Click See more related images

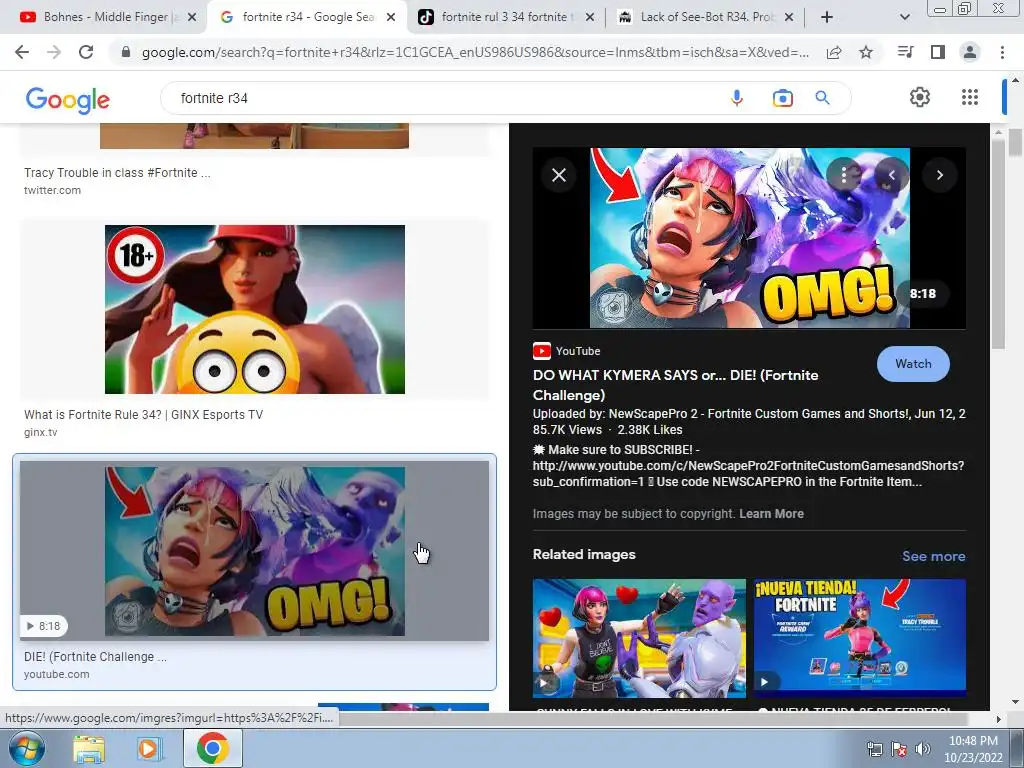pos(933,556)
